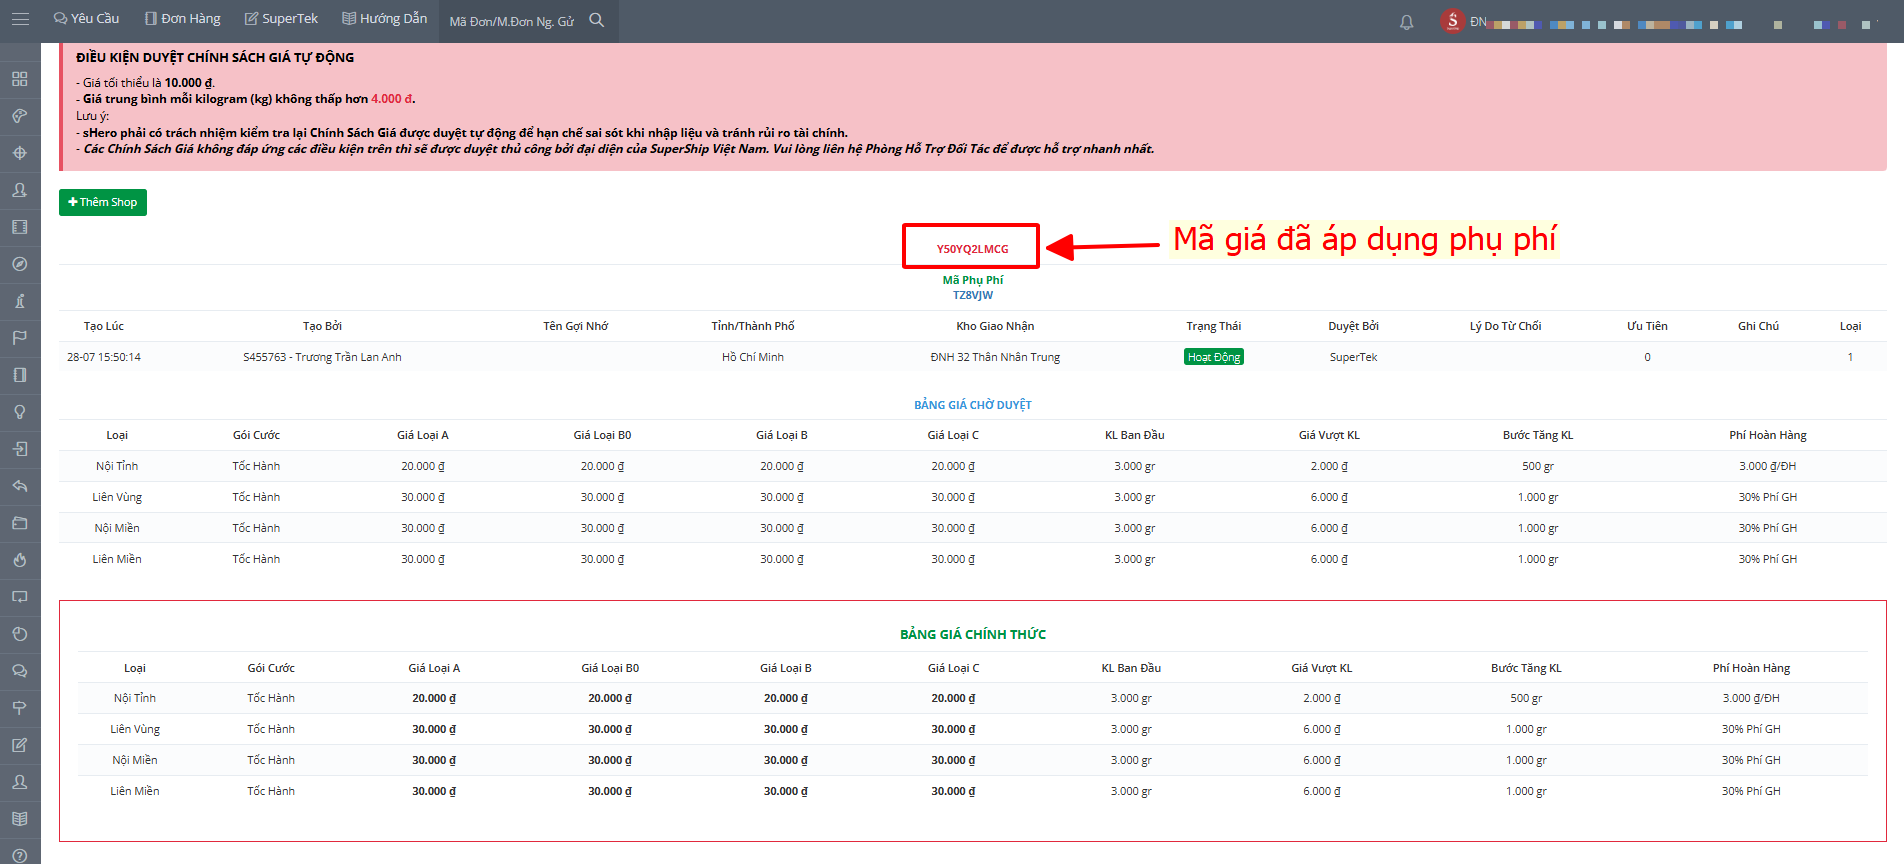
Task: Open the Yêu Cầu menu
Action: pyautogui.click(x=86, y=19)
